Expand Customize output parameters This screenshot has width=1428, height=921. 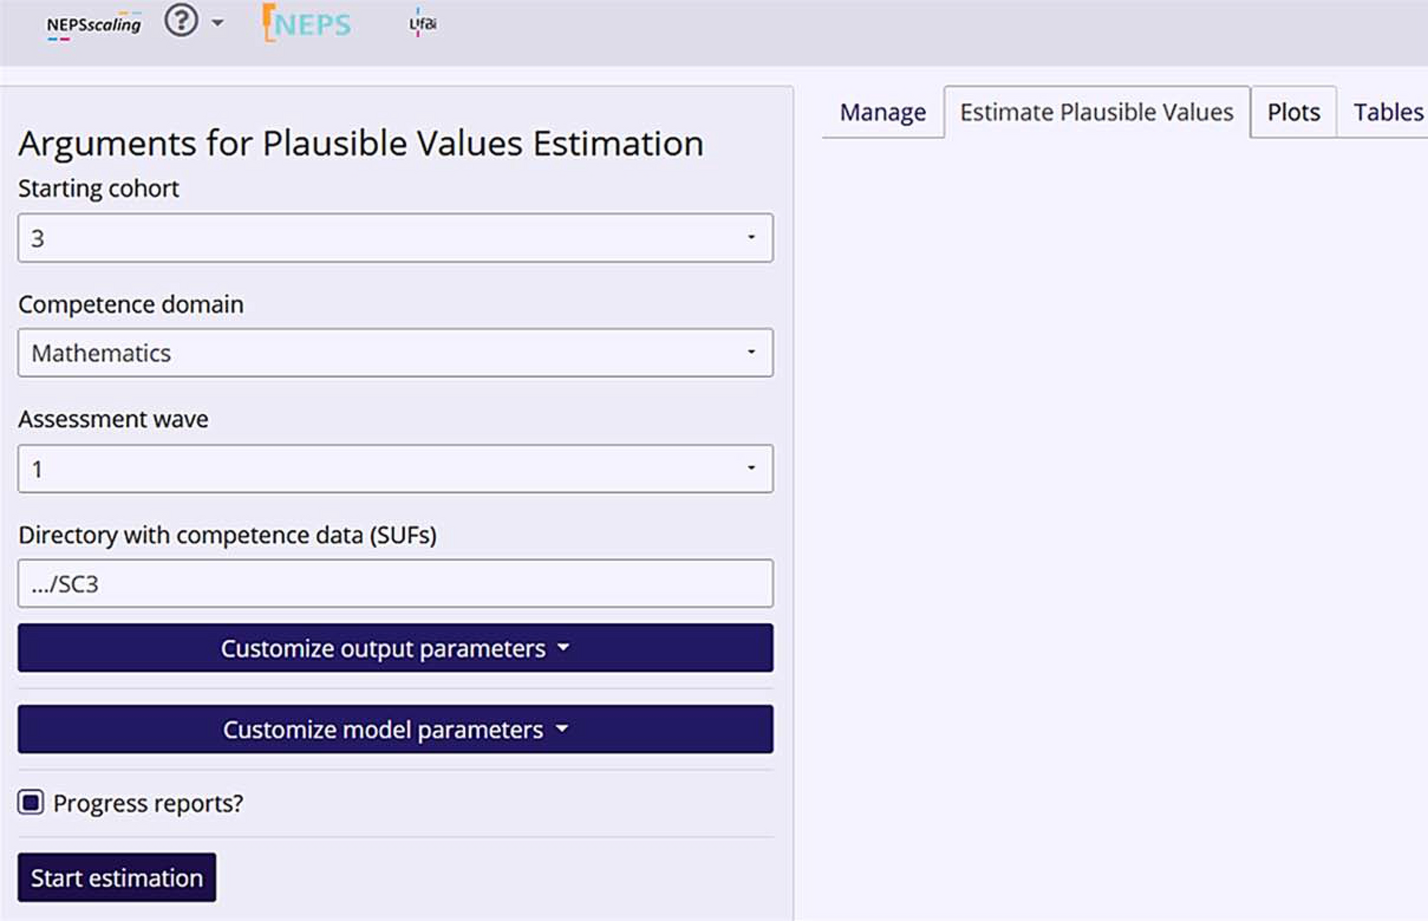(x=395, y=648)
